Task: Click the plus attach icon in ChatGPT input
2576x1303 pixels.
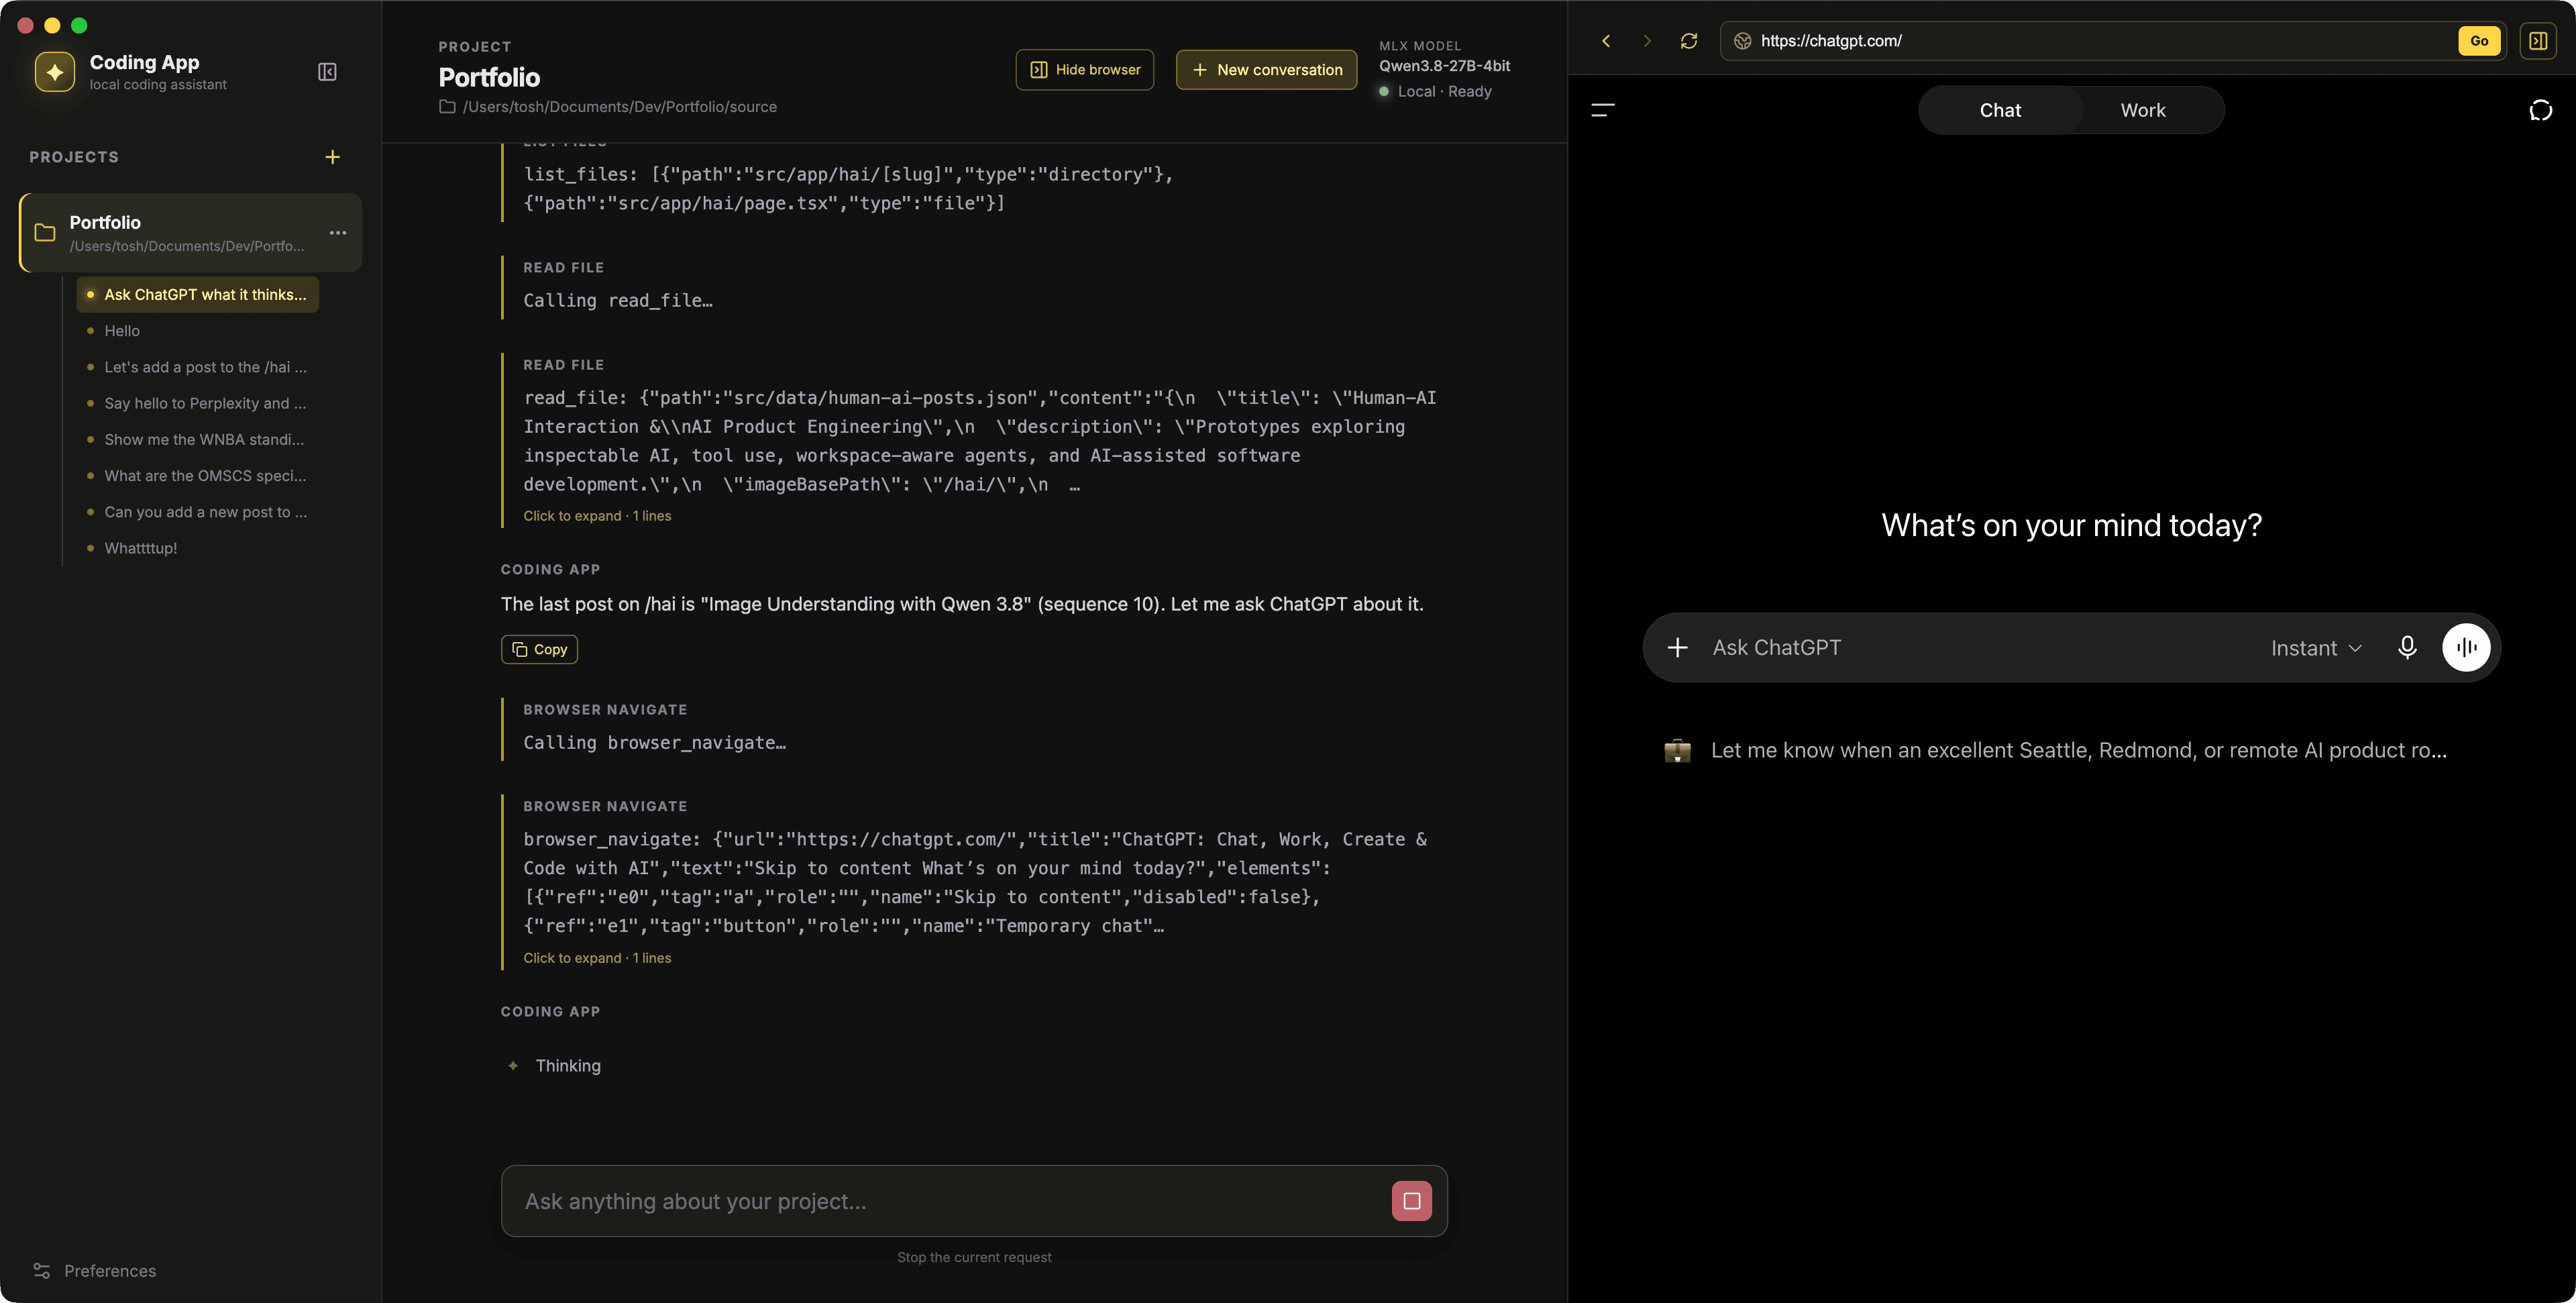Action: [x=1678, y=648]
